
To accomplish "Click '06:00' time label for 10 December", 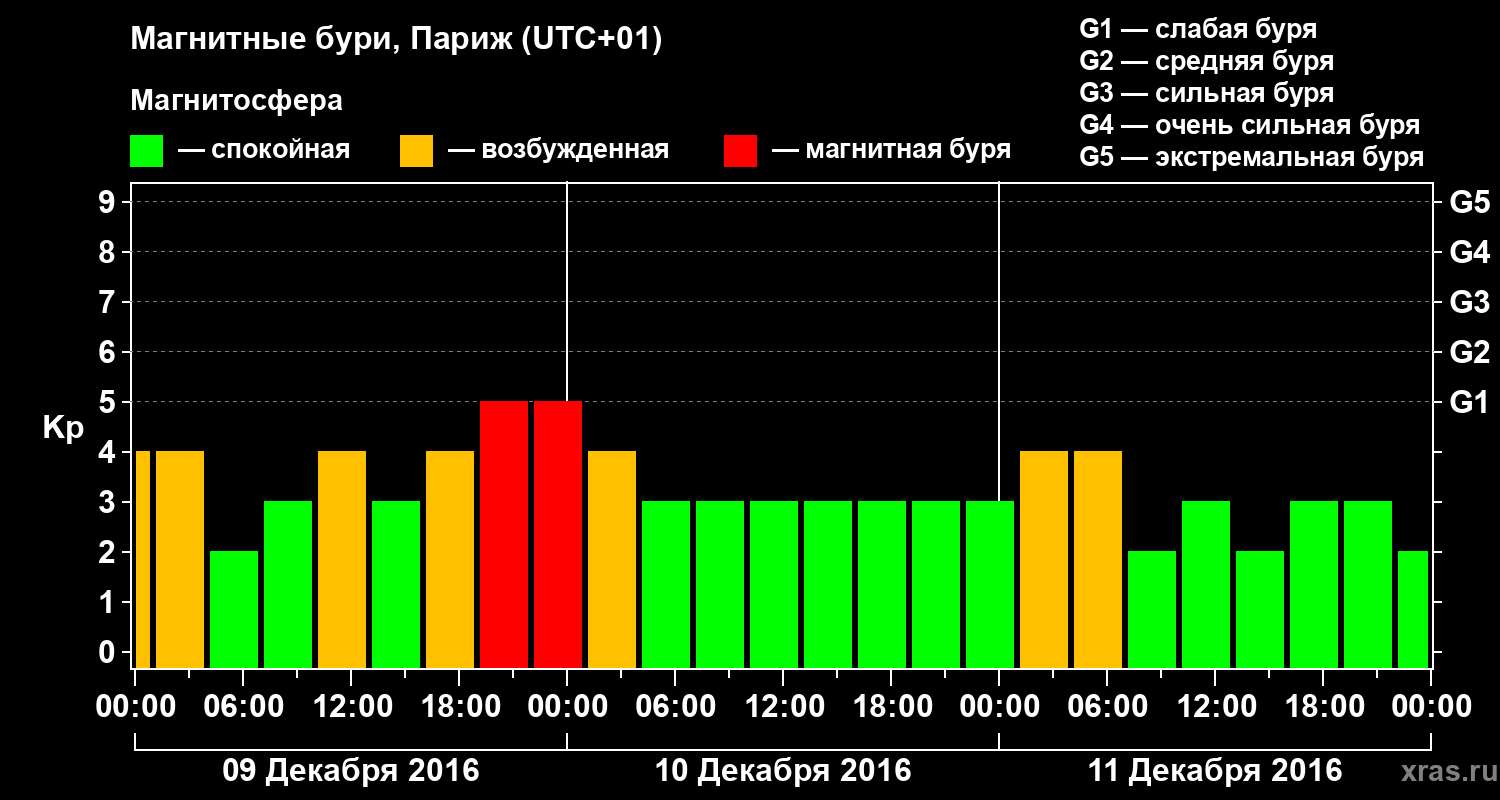I will click(x=675, y=707).
